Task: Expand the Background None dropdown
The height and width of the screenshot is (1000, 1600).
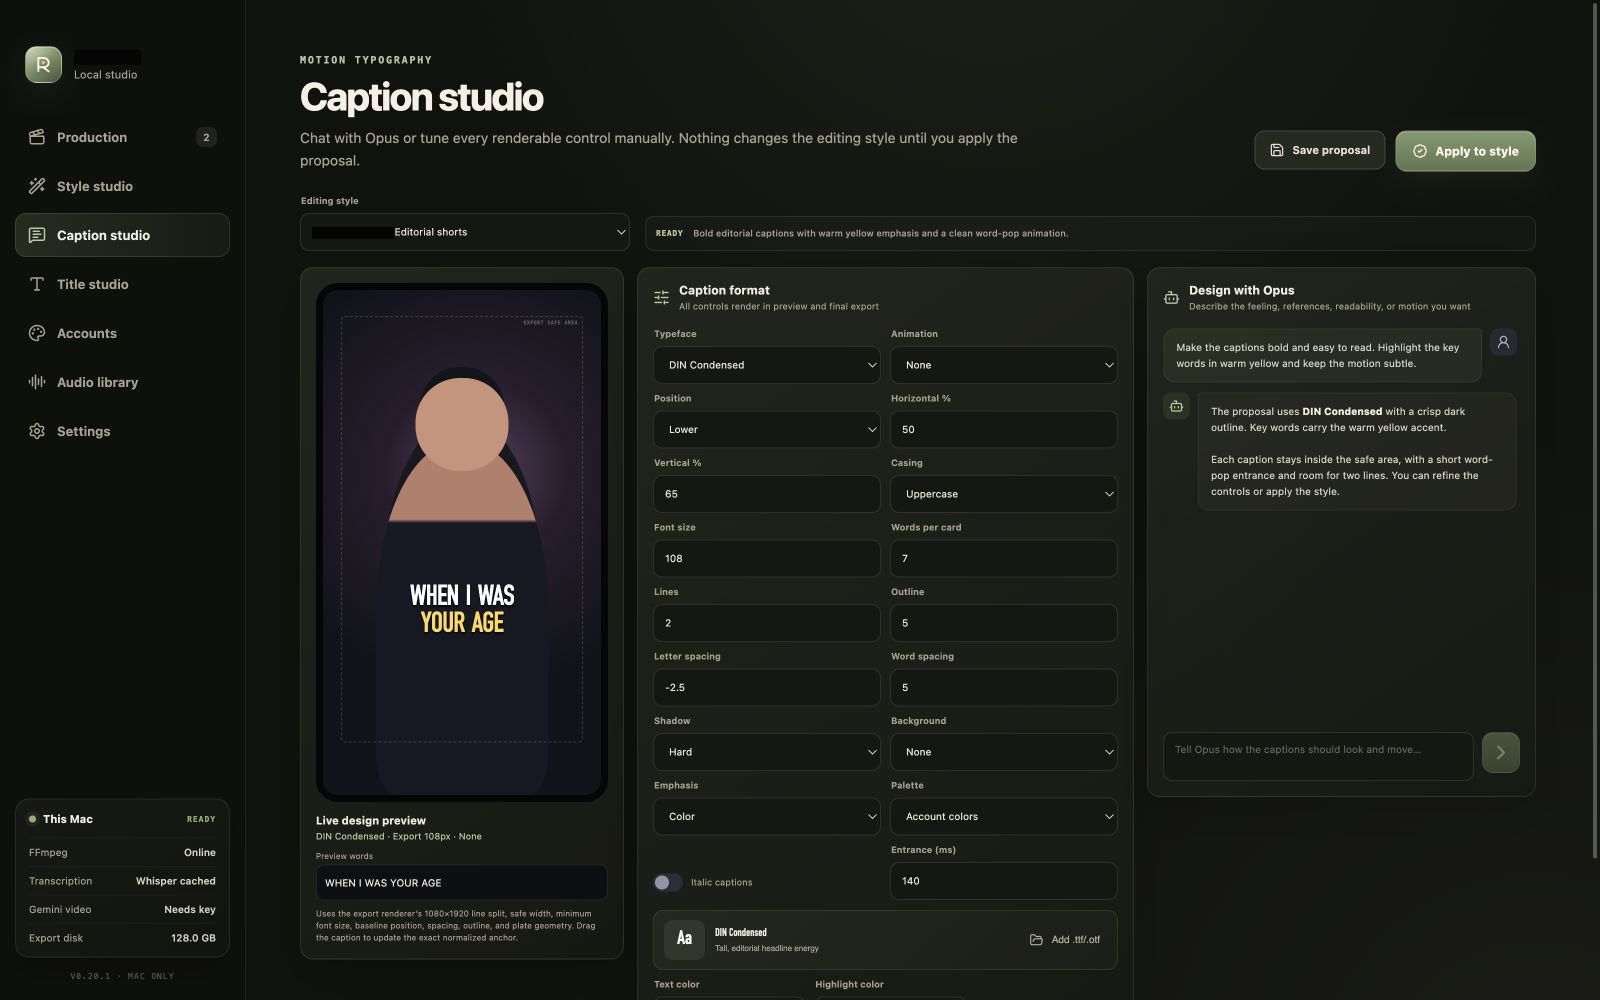Action: pyautogui.click(x=1004, y=752)
